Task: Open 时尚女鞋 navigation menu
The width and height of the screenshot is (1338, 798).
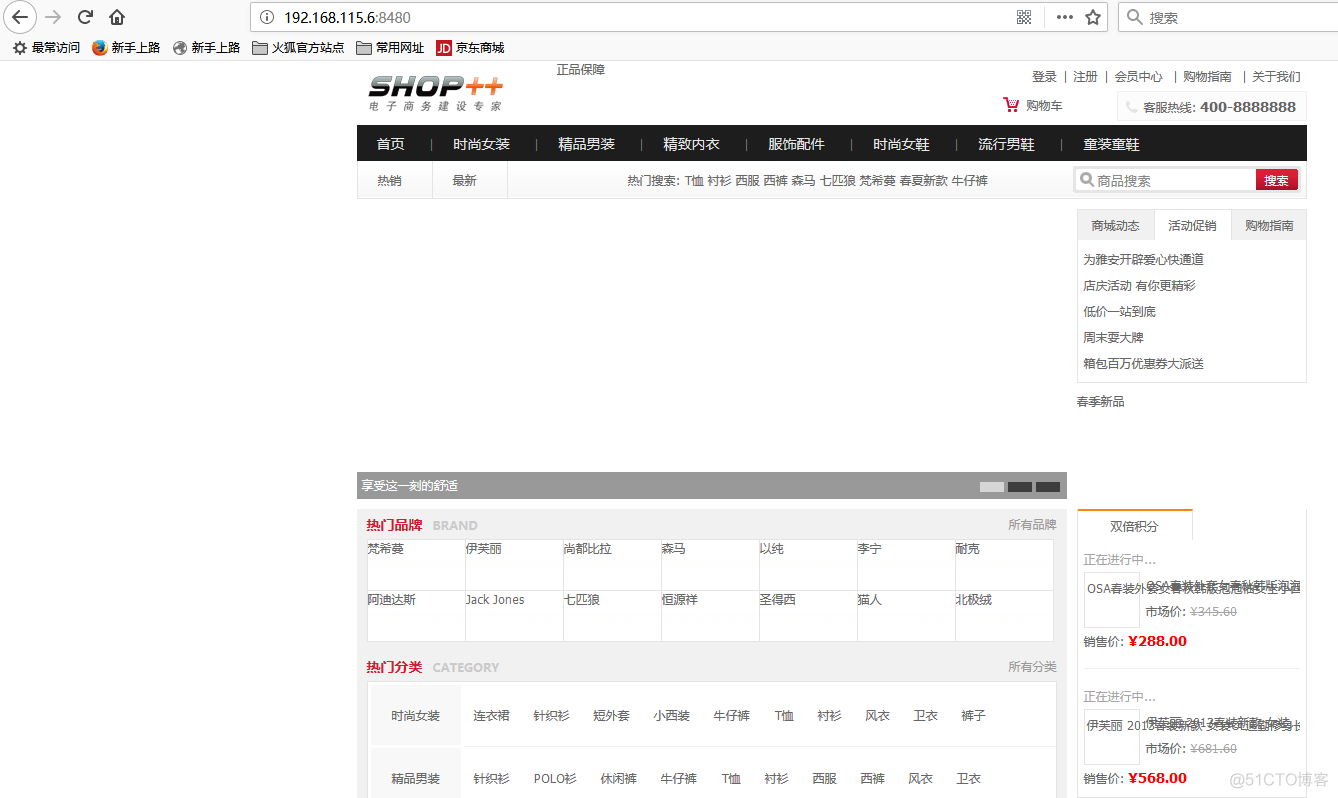Action: [901, 144]
